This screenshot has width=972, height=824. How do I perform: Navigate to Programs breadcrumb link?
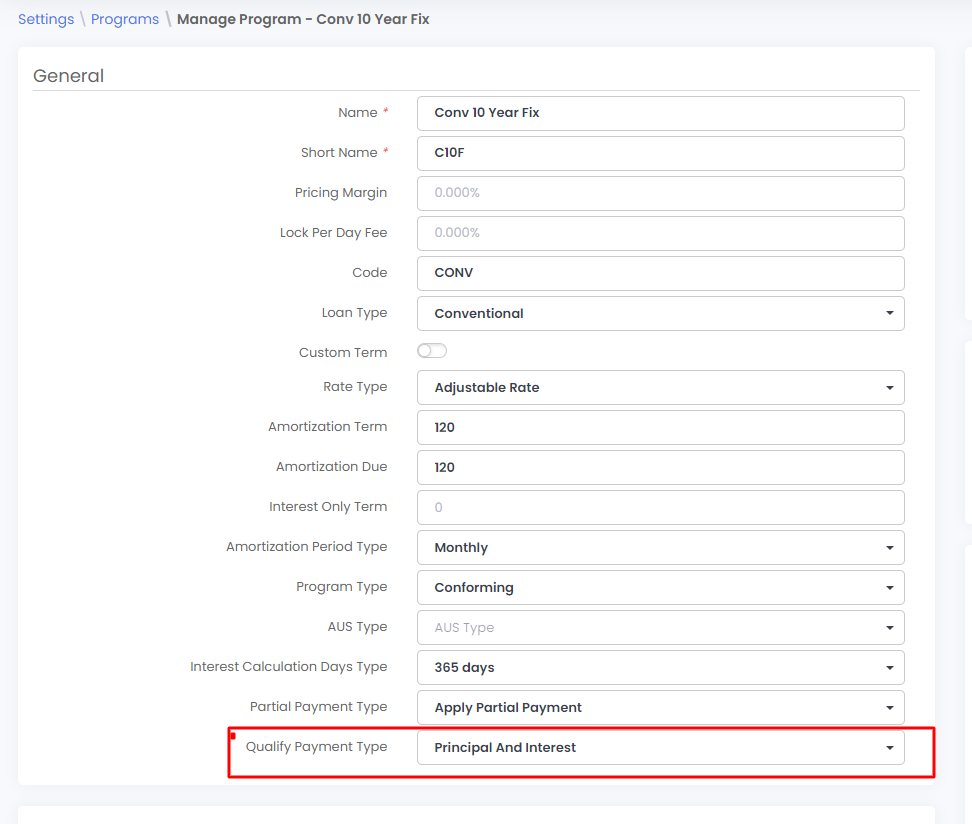pyautogui.click(x=125, y=19)
